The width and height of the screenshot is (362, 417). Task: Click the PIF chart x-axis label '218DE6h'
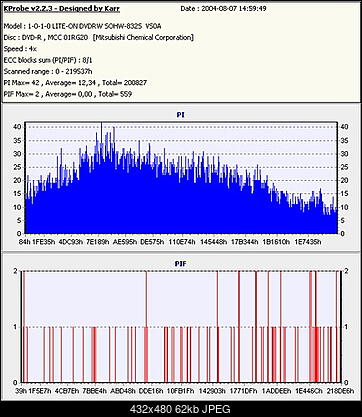340,391
